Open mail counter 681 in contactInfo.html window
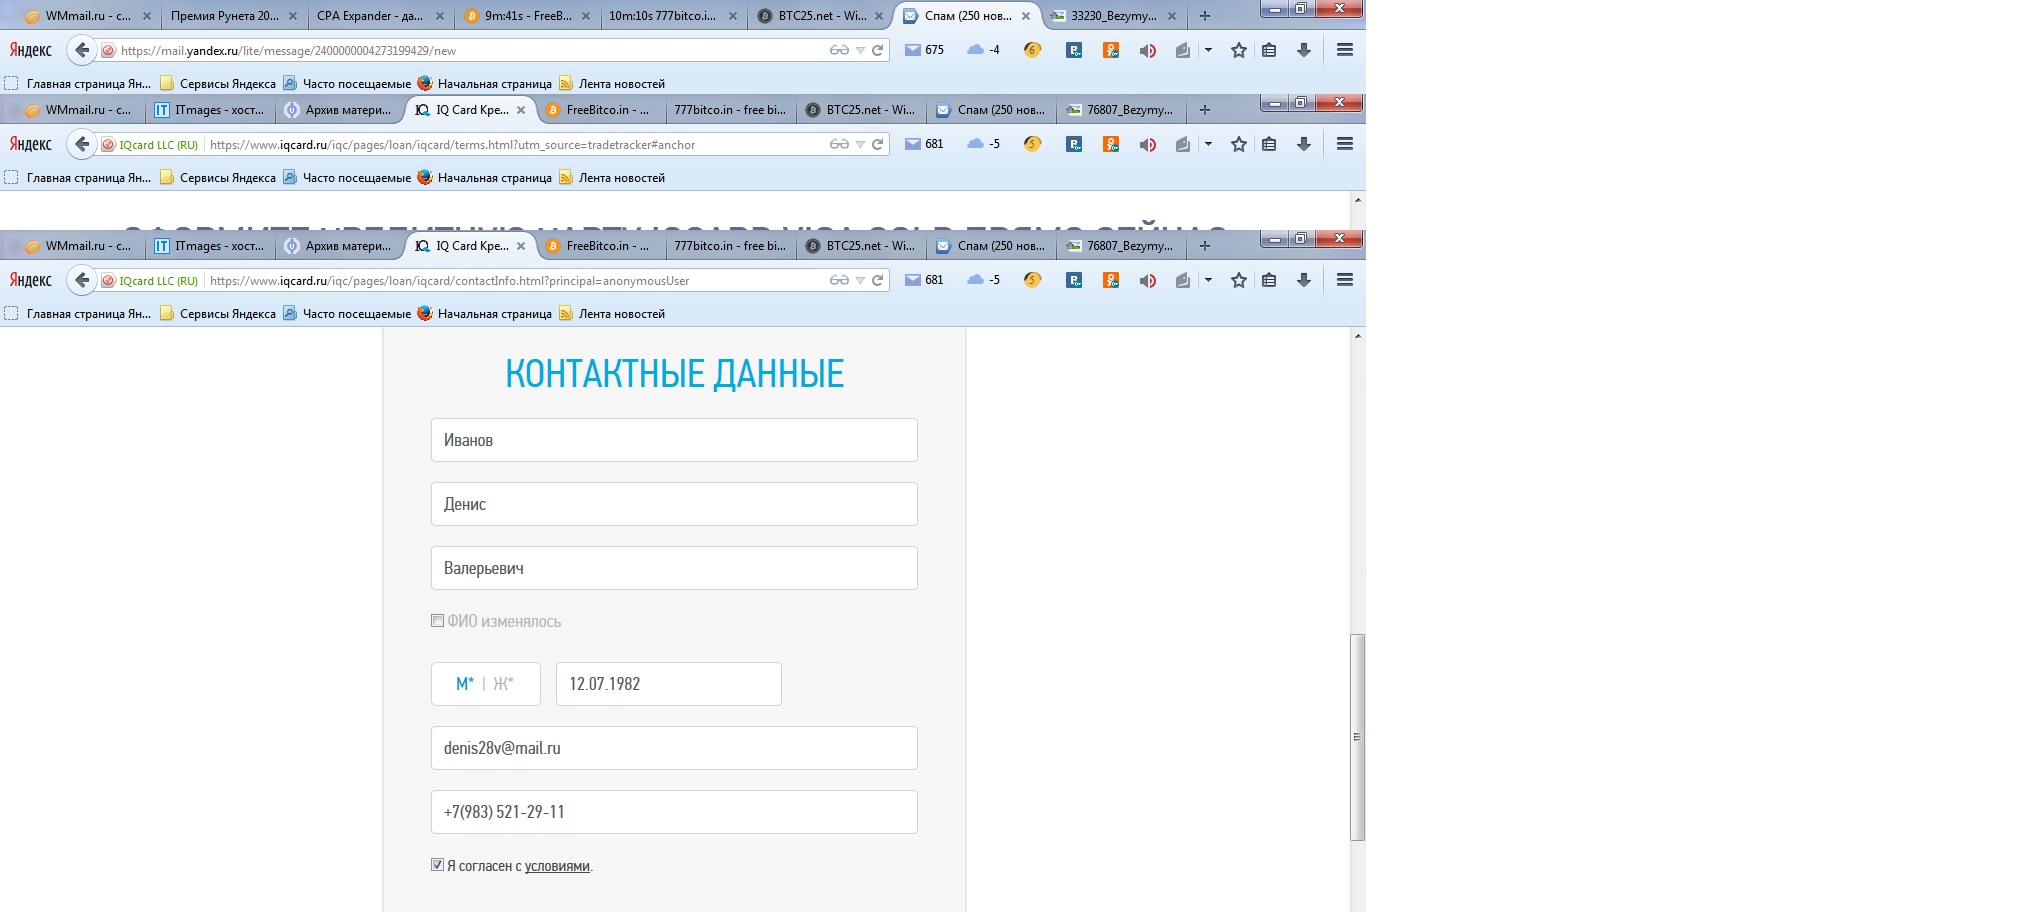The image size is (2044, 912). 924,281
